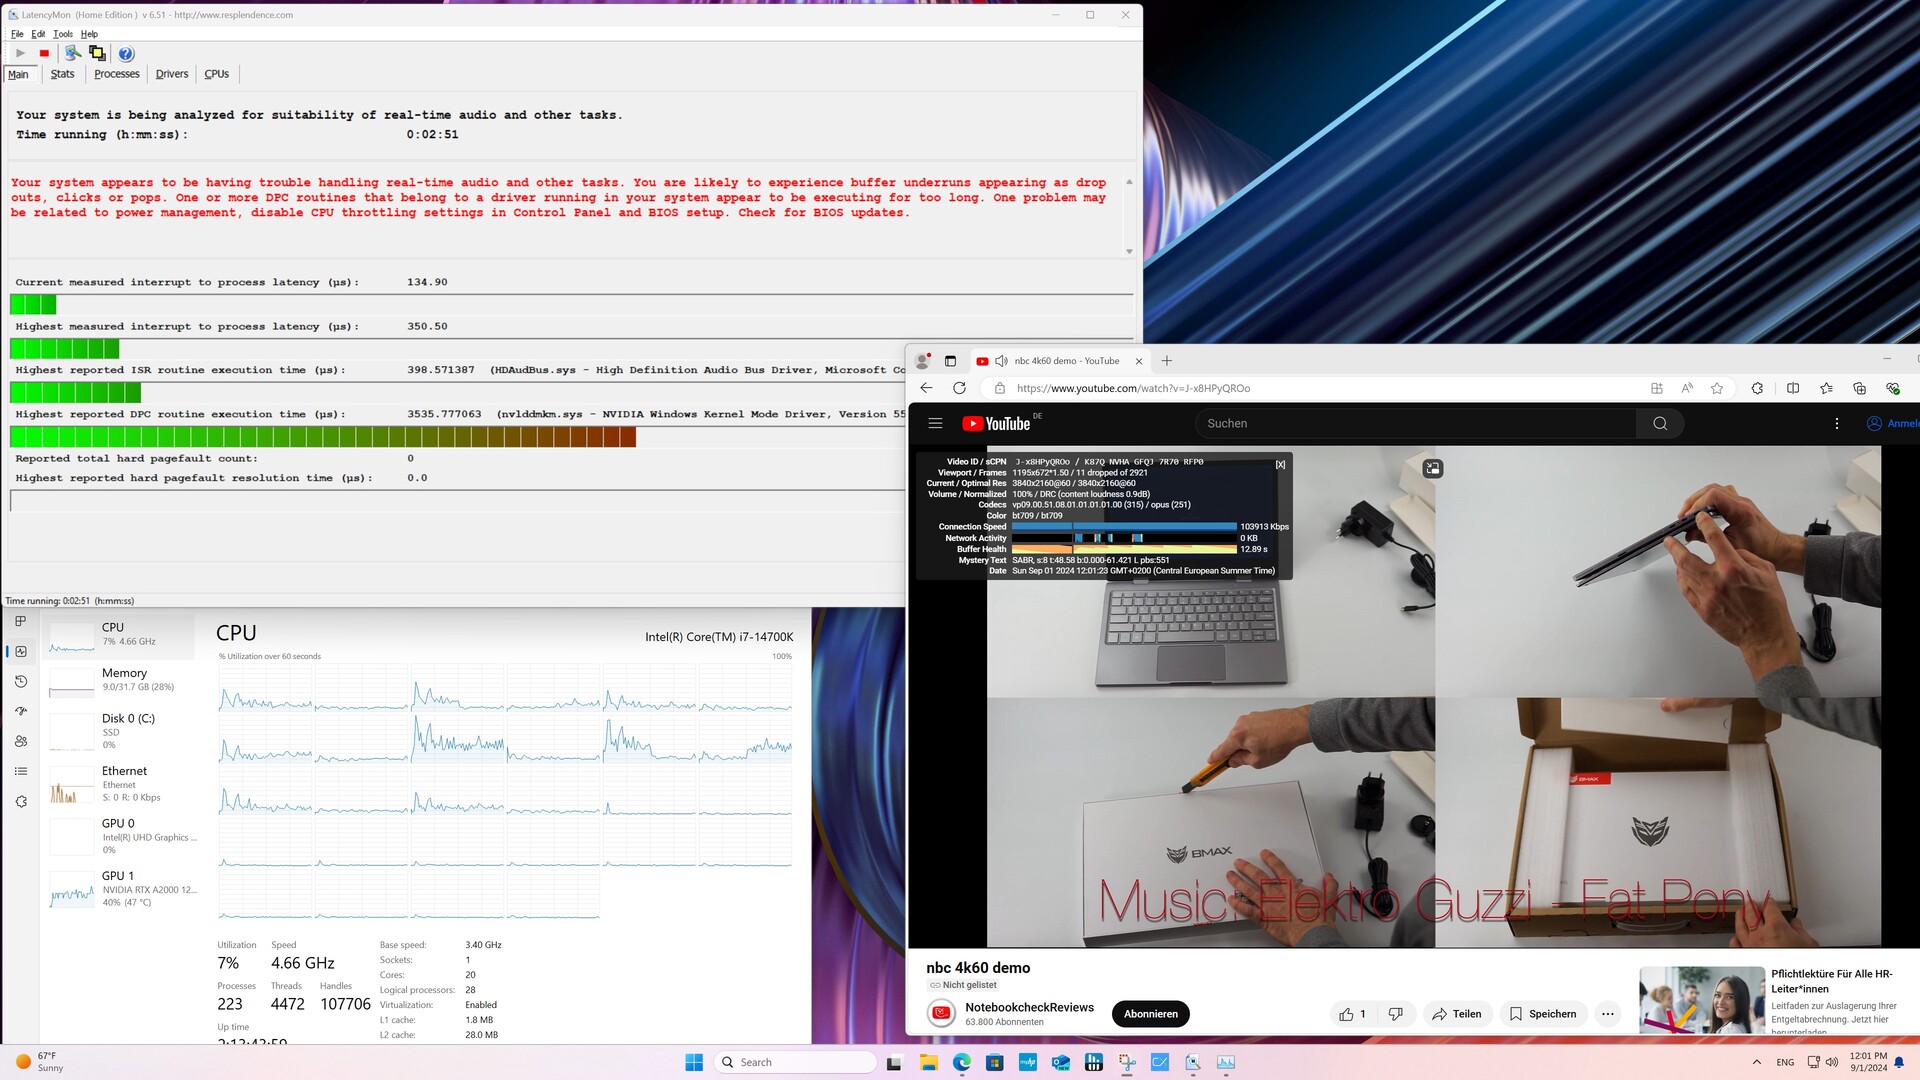Expand more actions ellipsis below video
This screenshot has height=1080, width=1920.
point(1607,1014)
